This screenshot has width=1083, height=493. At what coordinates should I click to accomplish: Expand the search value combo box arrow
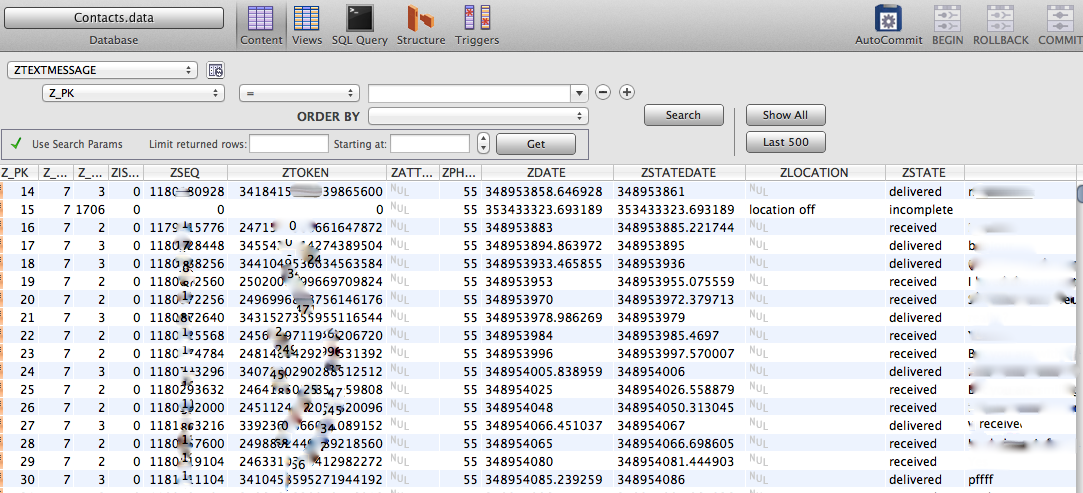pyautogui.click(x=579, y=93)
